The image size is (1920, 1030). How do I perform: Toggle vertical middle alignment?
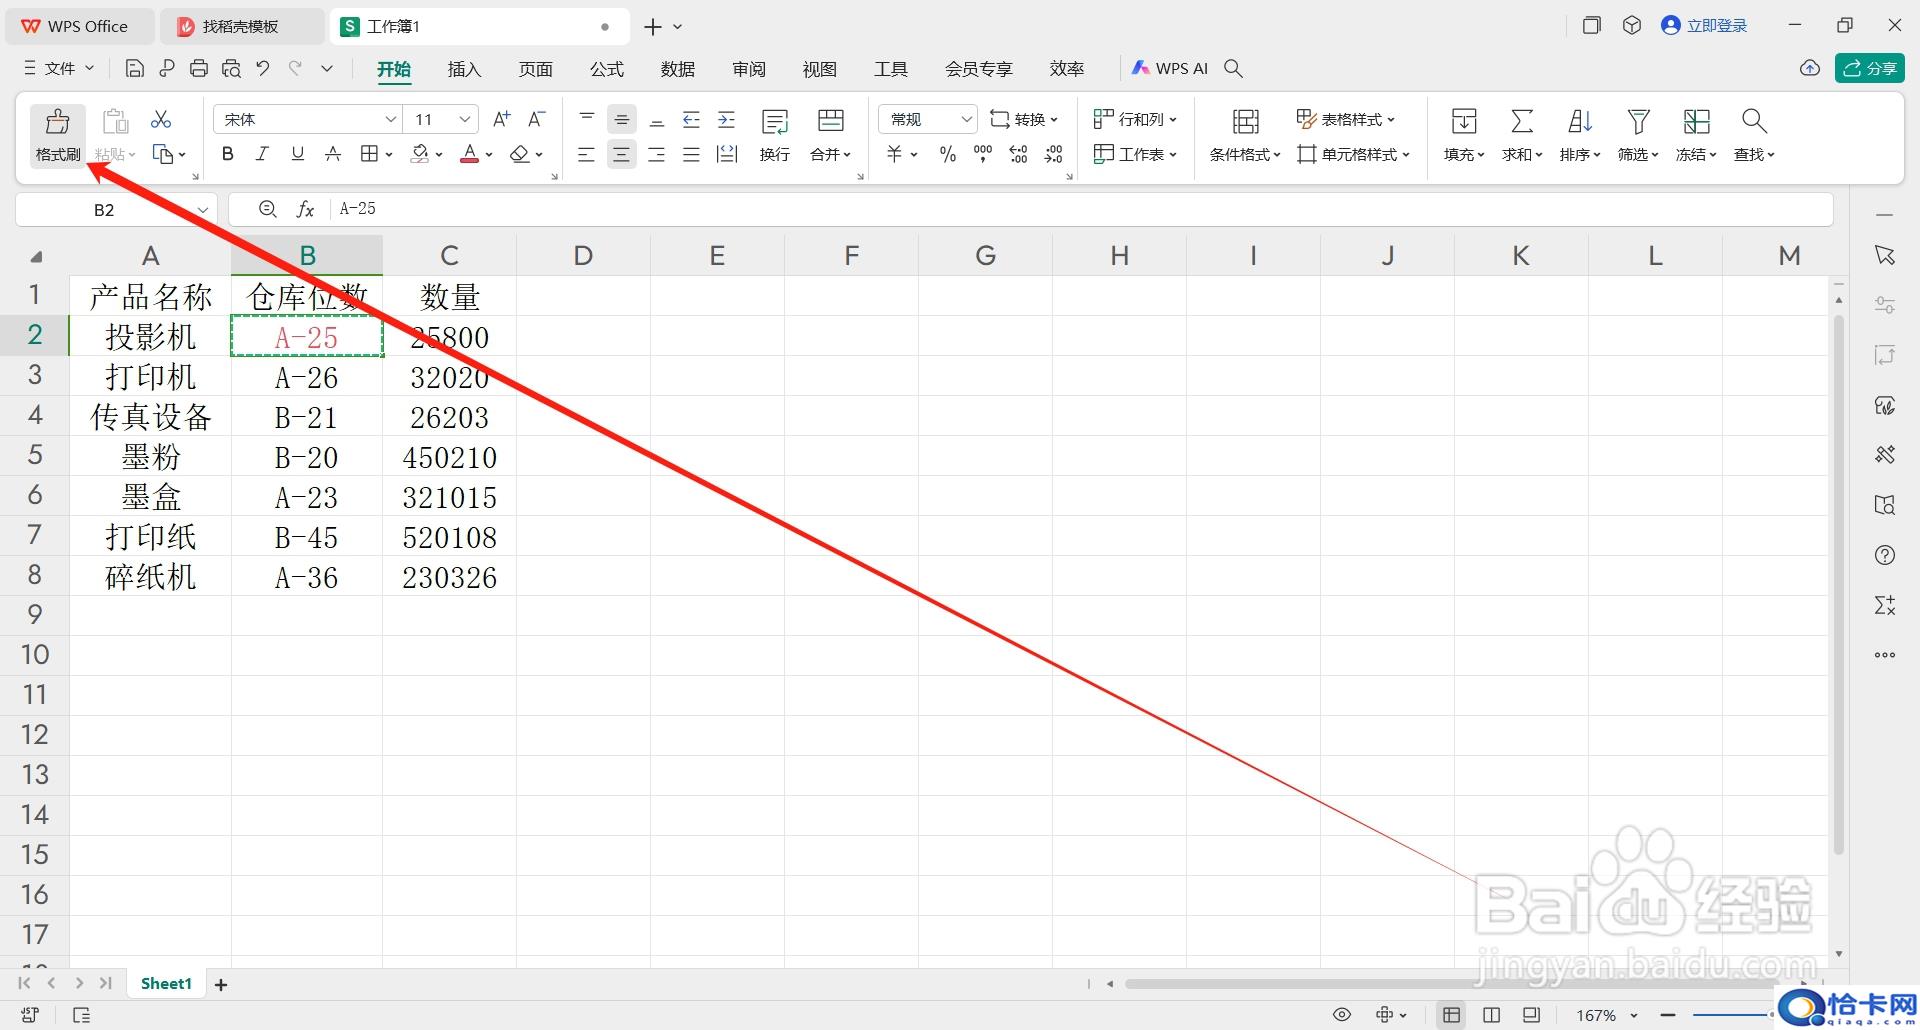pos(621,120)
